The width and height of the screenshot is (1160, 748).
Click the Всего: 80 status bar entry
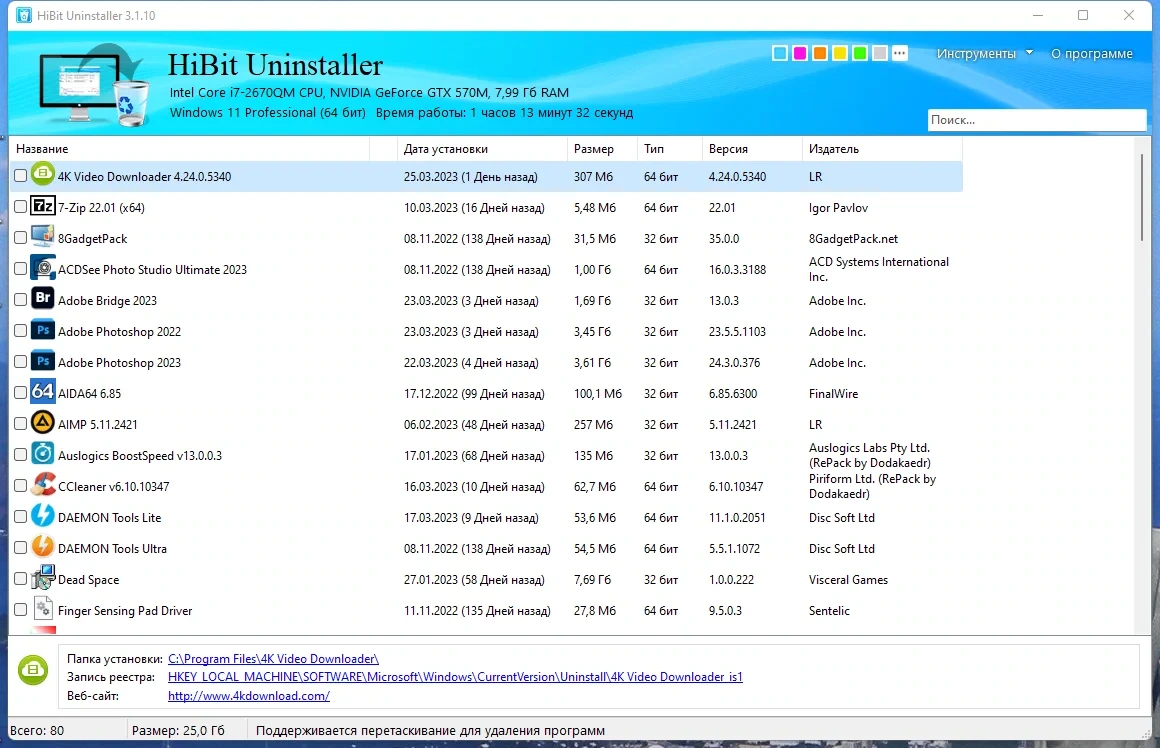tap(37, 730)
